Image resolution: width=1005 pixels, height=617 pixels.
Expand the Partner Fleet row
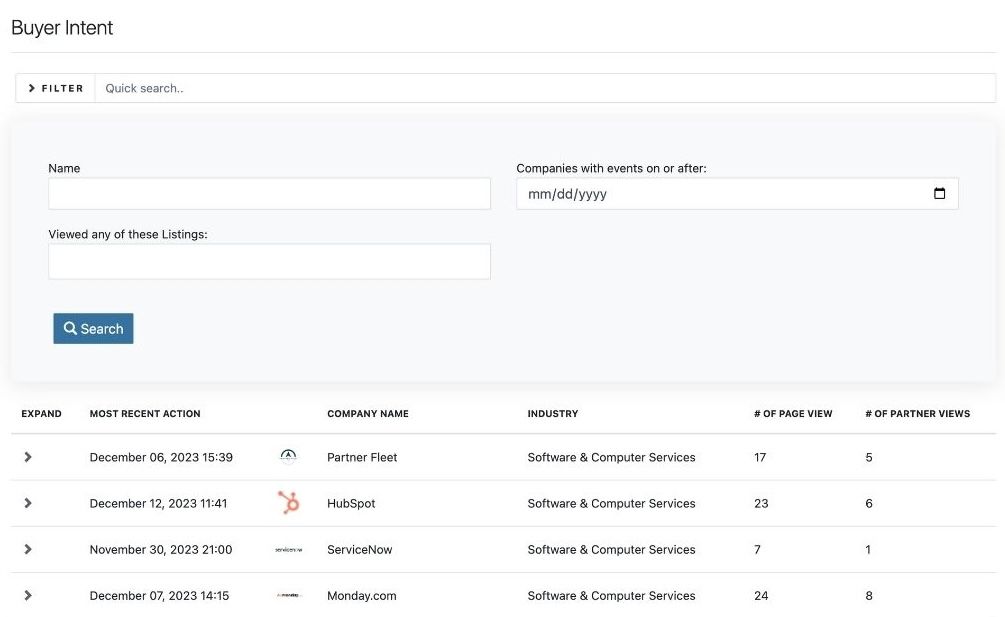pyautogui.click(x=28, y=456)
